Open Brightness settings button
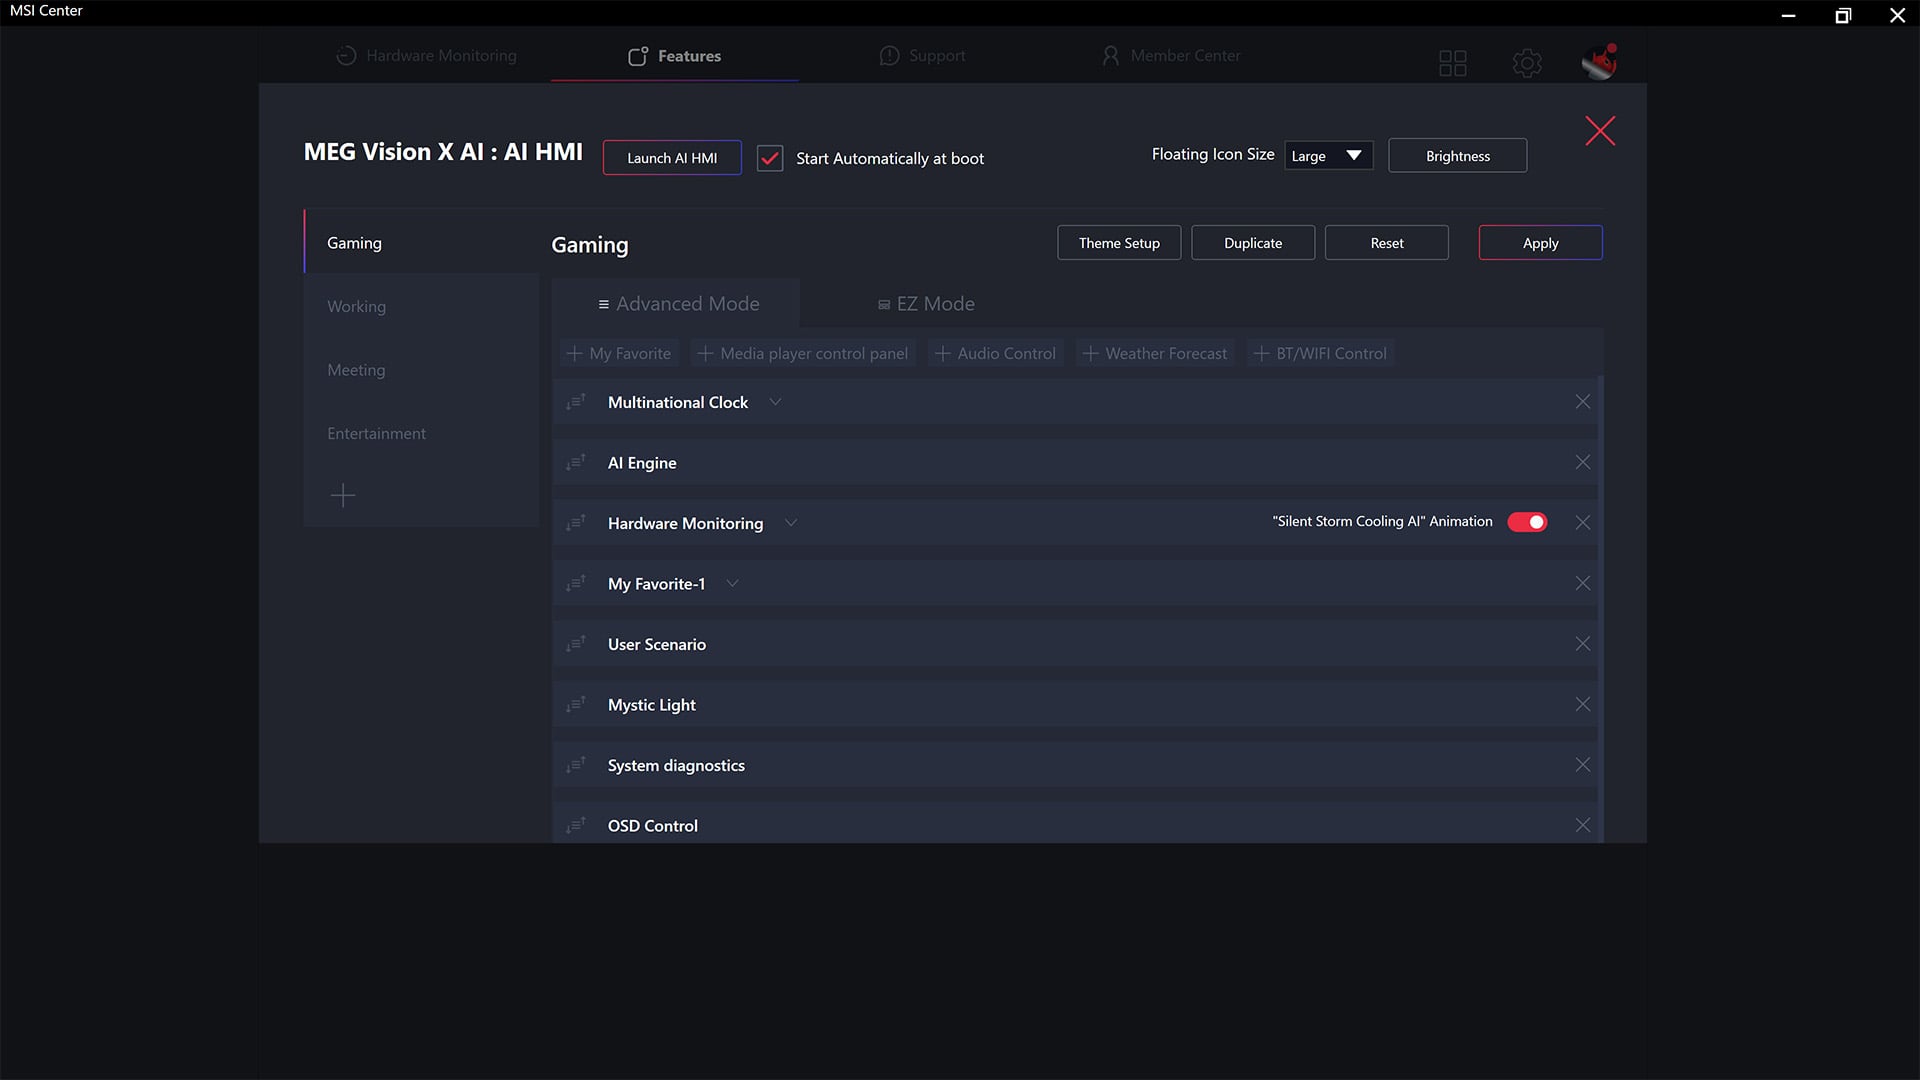This screenshot has height=1080, width=1920. click(1457, 156)
